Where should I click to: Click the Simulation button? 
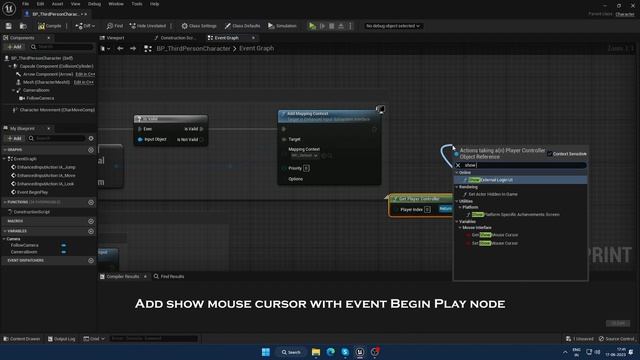(x=282, y=26)
